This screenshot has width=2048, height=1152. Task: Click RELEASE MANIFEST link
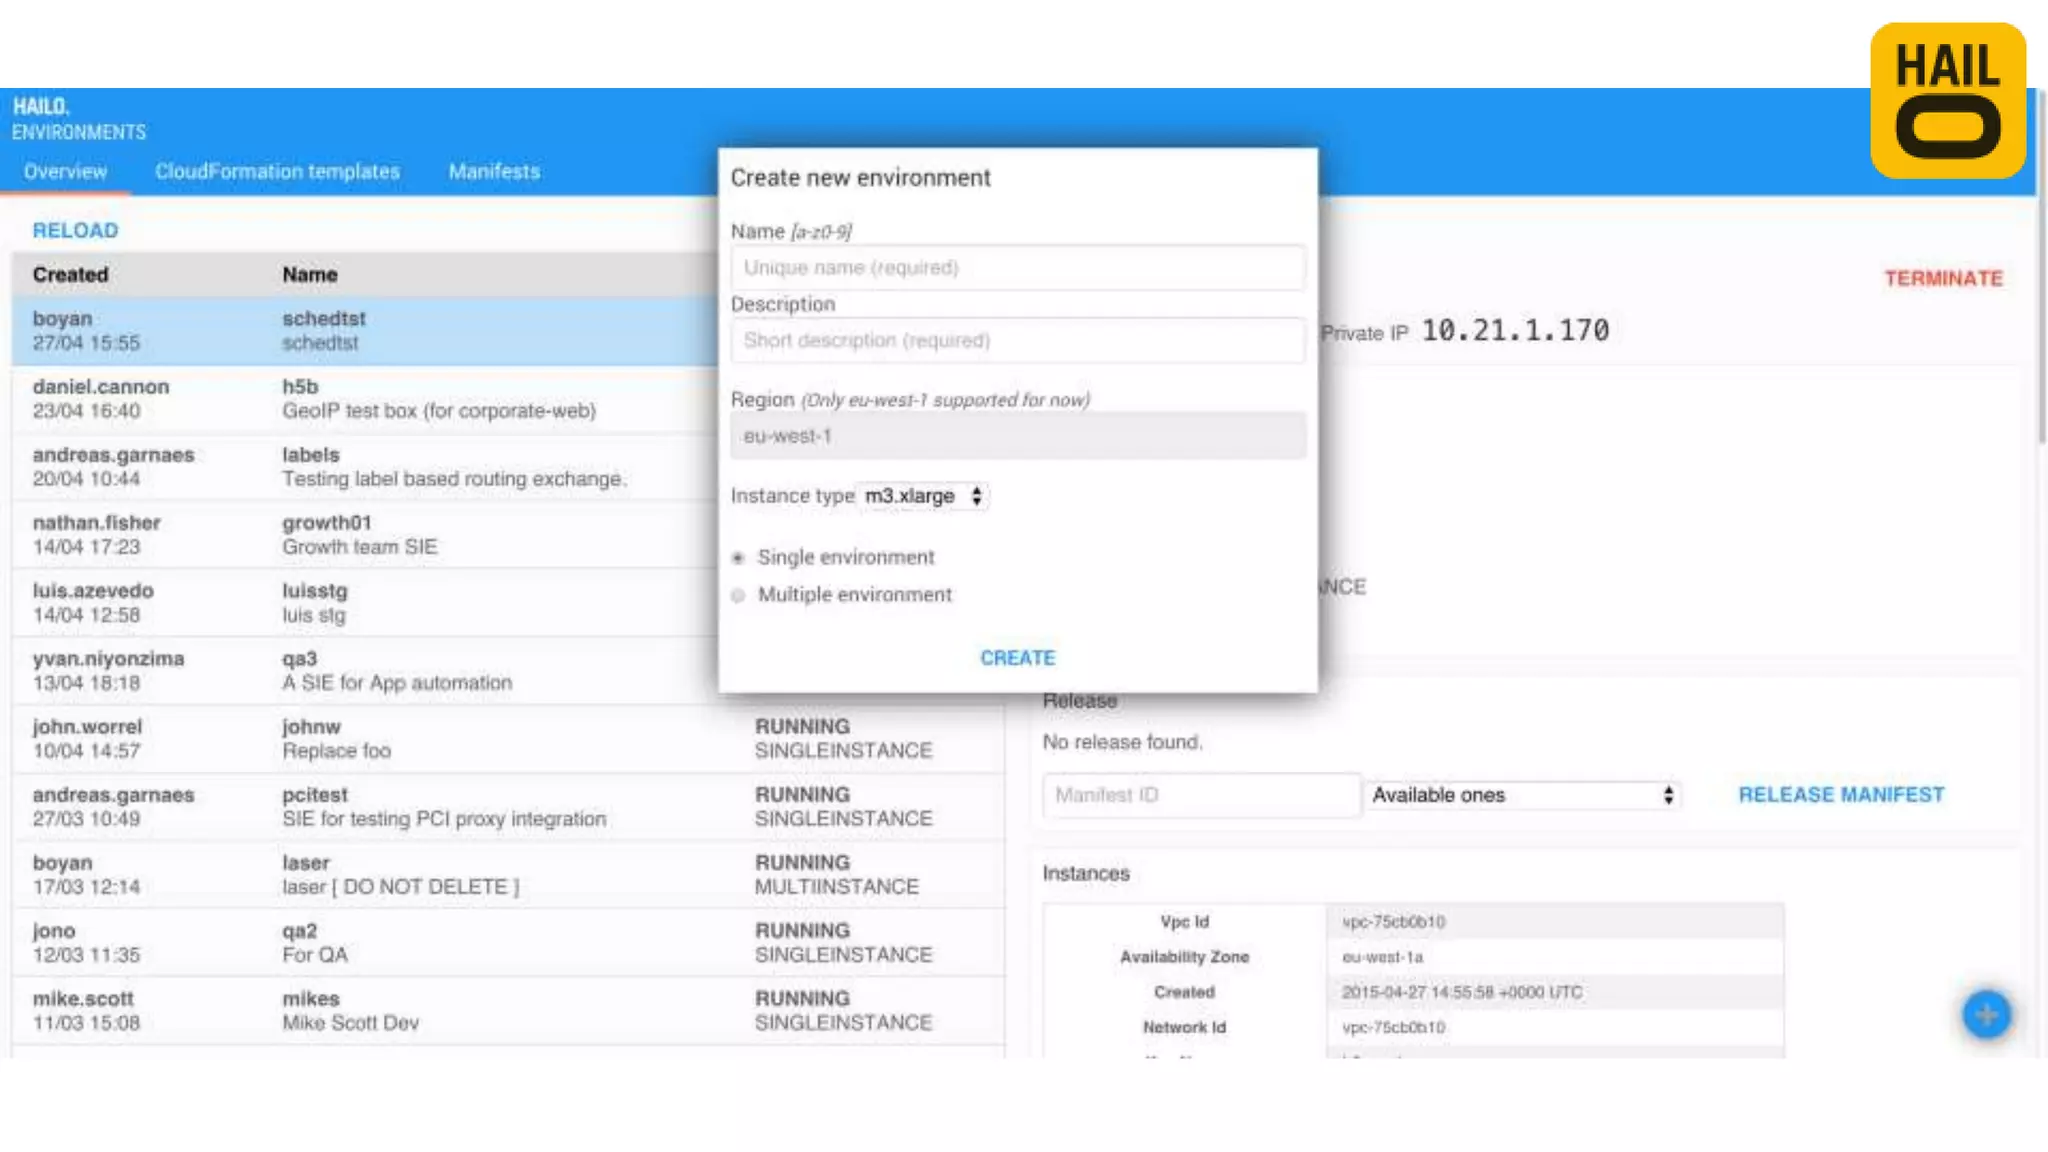coord(1841,795)
